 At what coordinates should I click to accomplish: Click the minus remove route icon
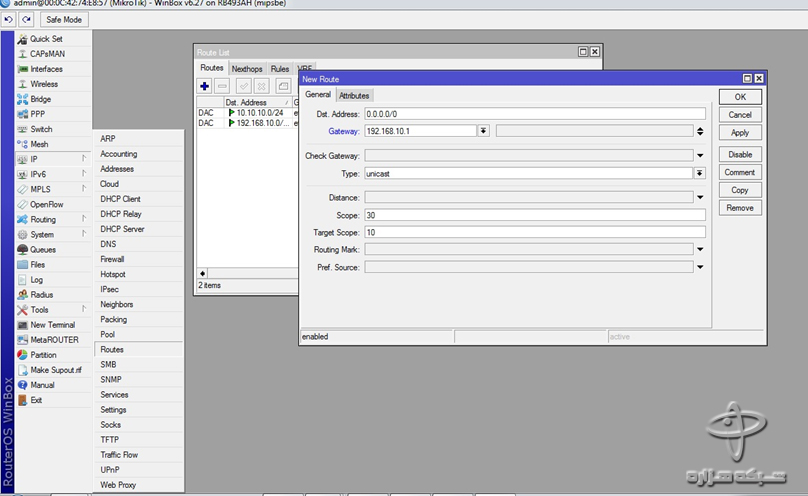pyautogui.click(x=222, y=86)
